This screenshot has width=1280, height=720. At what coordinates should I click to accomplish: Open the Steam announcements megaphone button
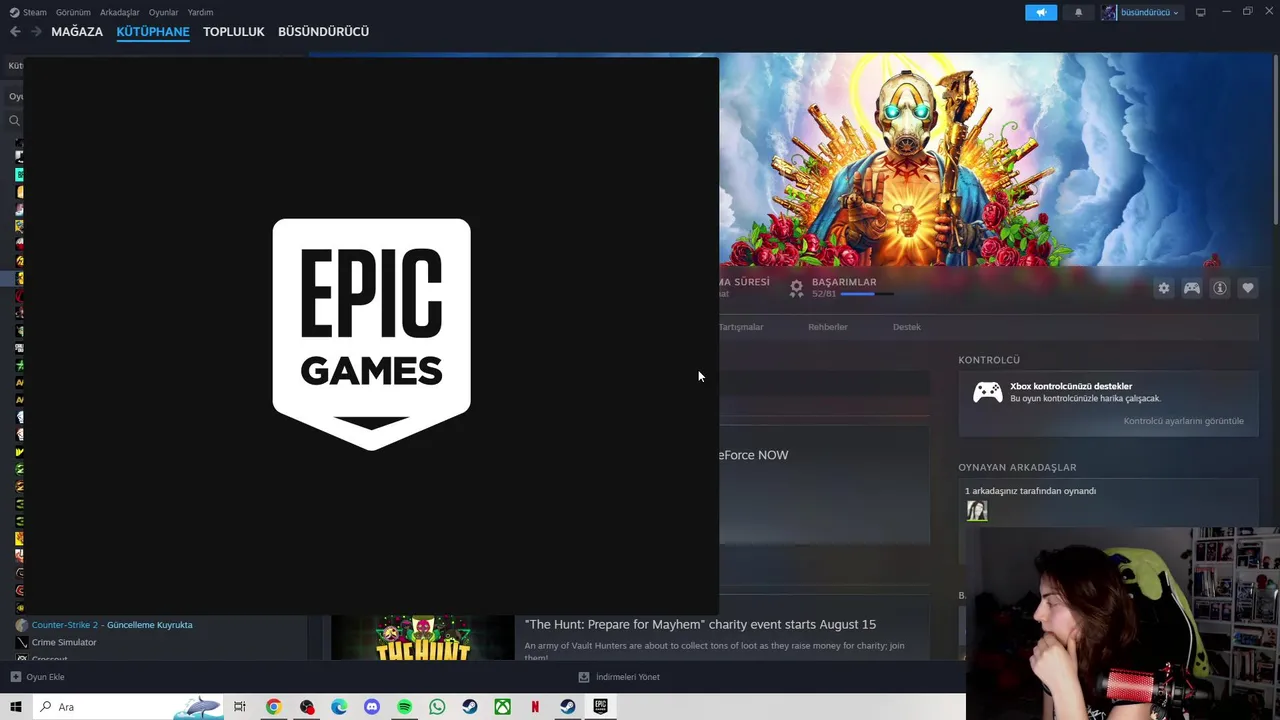tap(1040, 12)
